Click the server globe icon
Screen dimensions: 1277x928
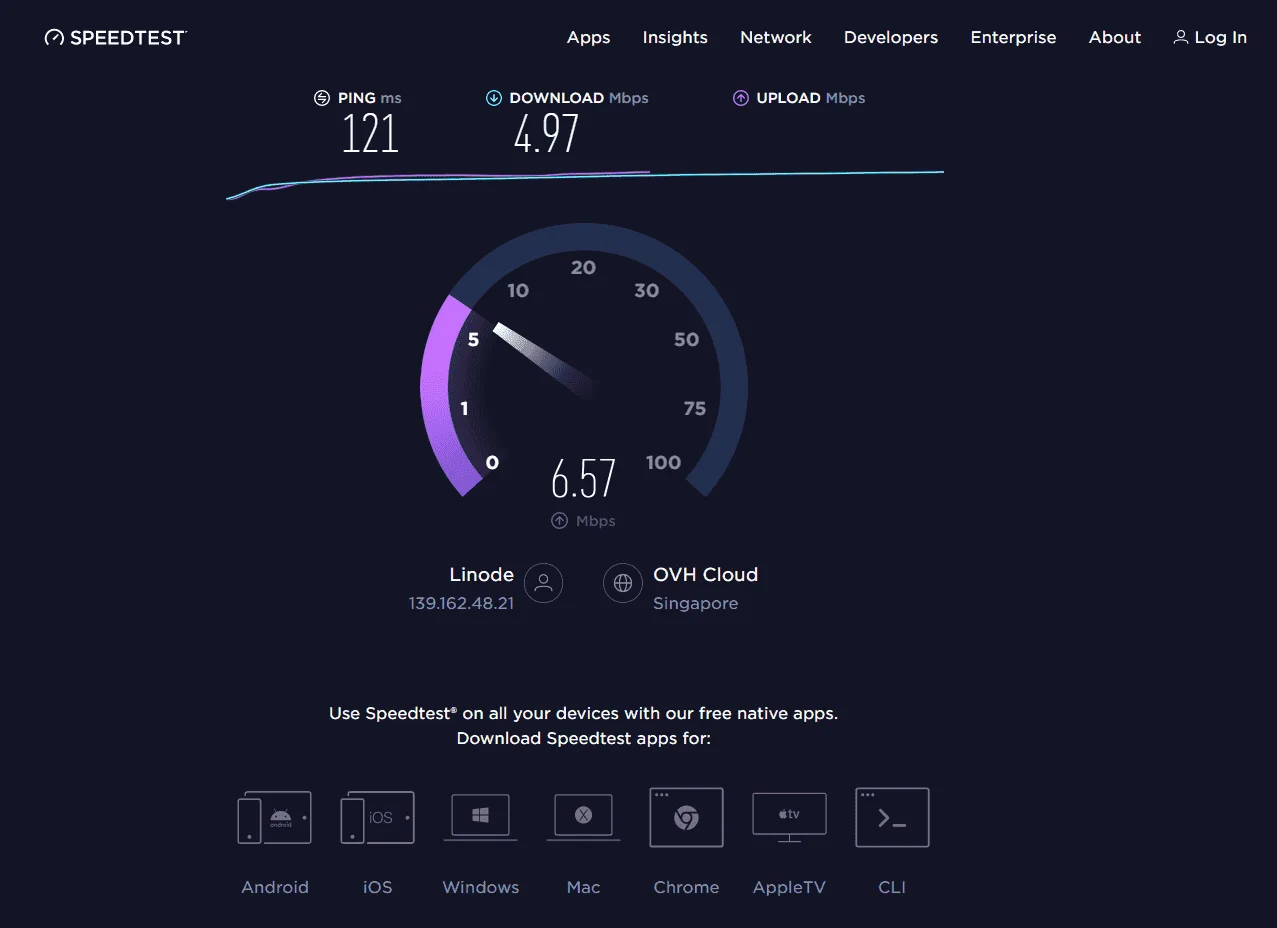coord(623,583)
